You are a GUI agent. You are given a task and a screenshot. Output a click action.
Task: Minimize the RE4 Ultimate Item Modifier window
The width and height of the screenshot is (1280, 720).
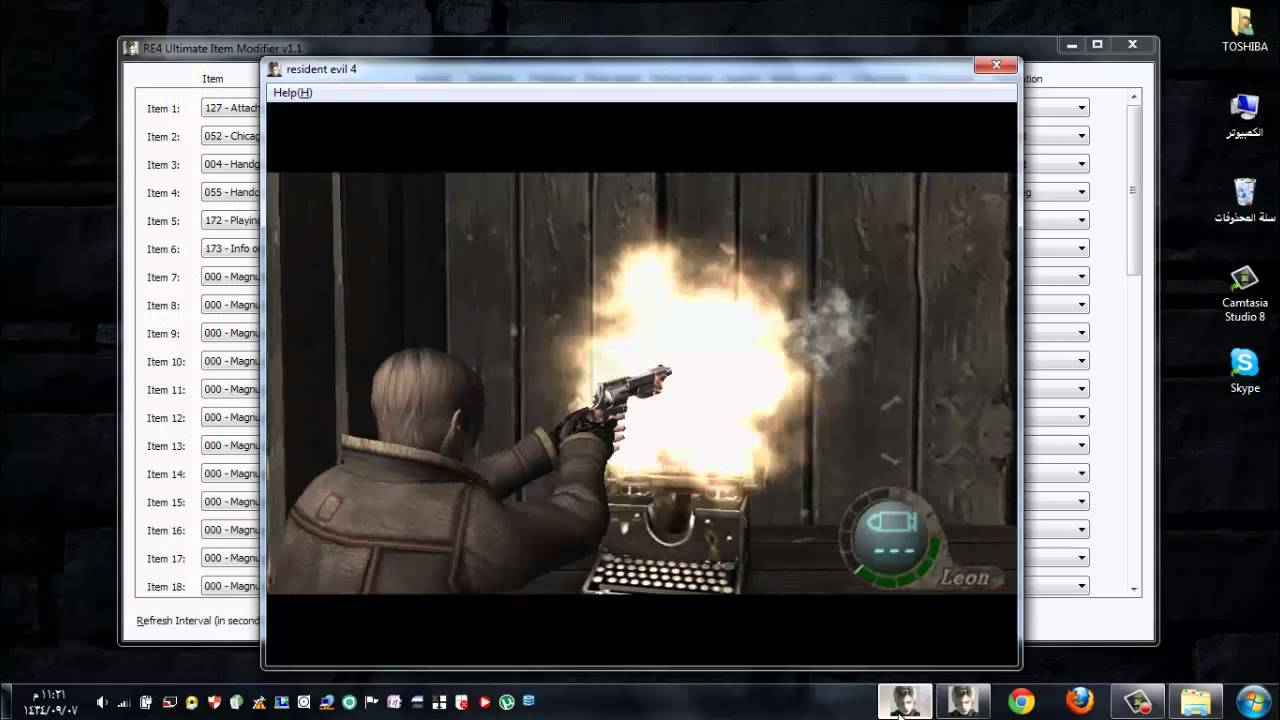1072,45
